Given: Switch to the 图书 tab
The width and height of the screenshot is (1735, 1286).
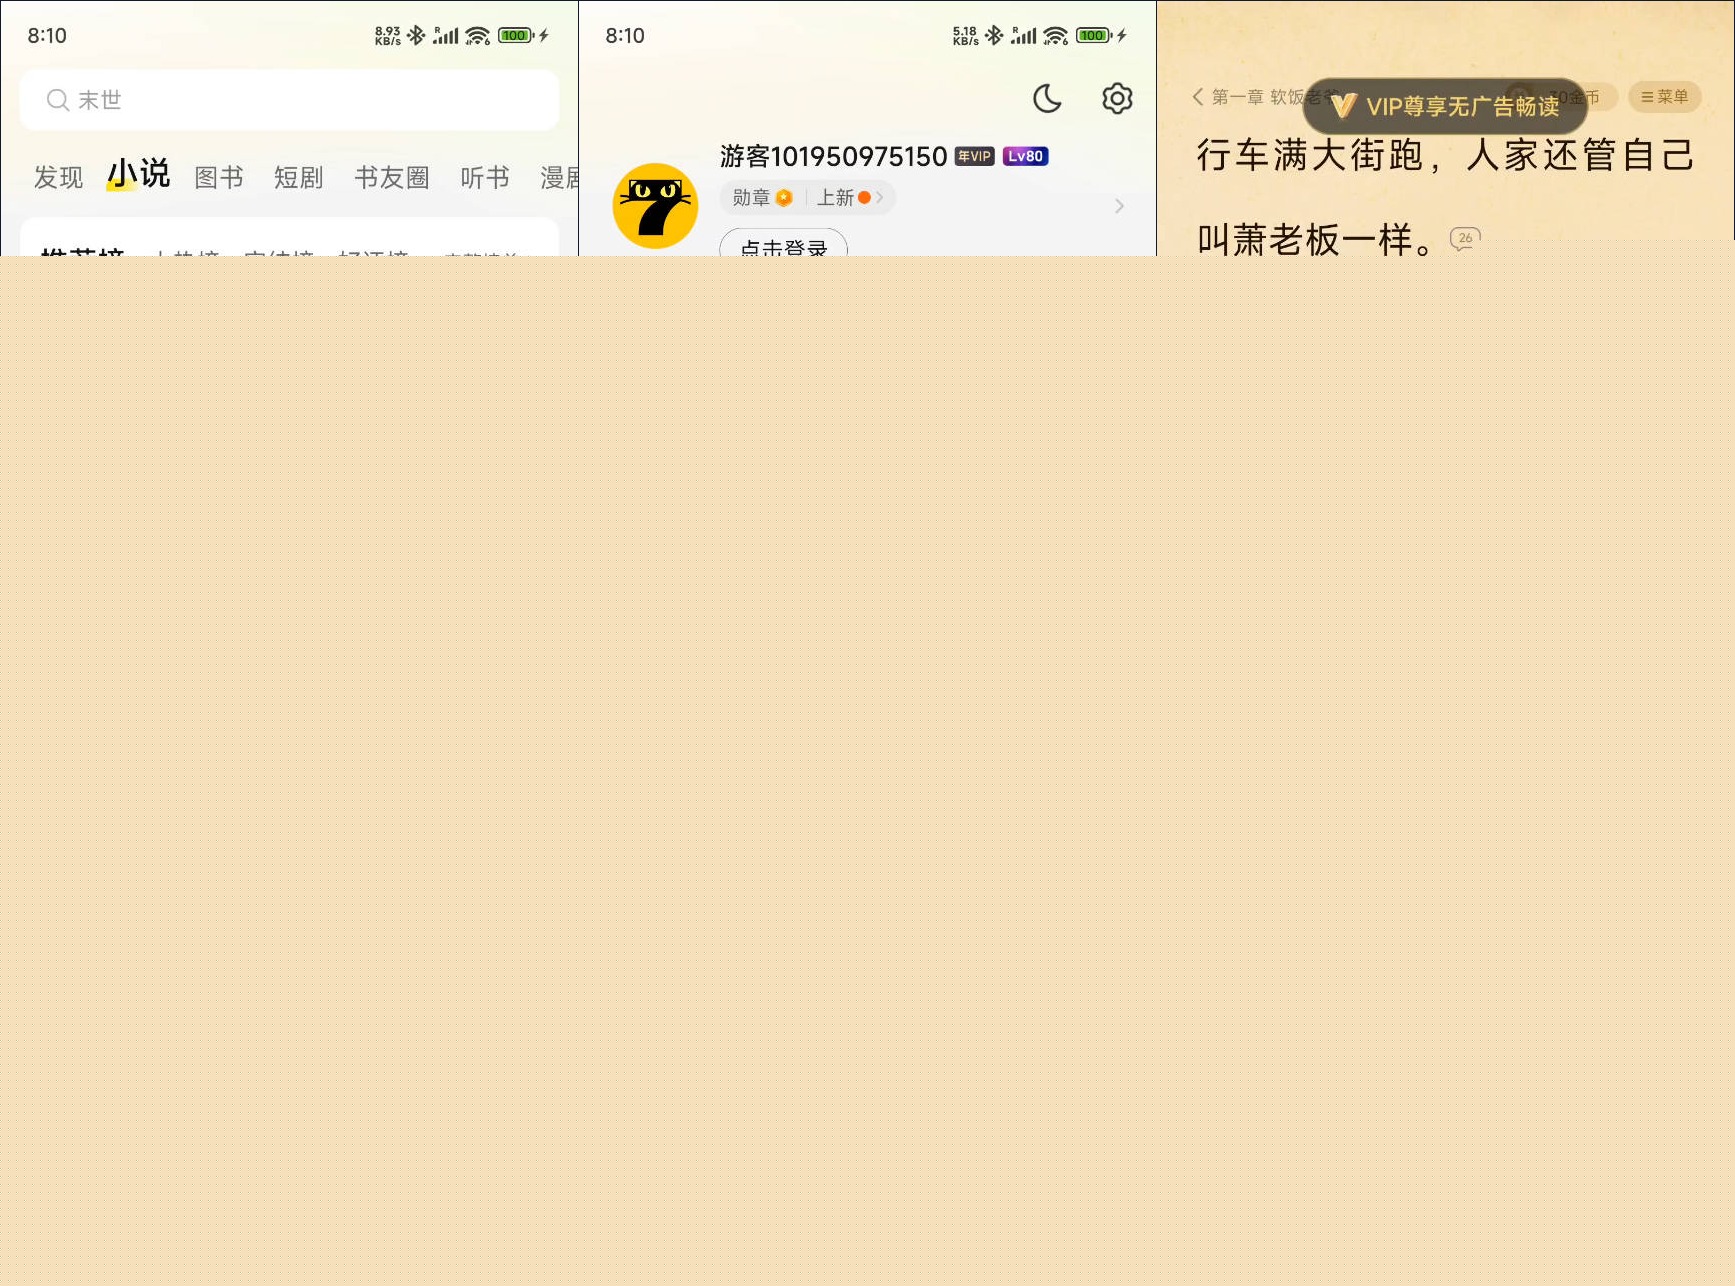Looking at the screenshot, I should click(x=219, y=178).
